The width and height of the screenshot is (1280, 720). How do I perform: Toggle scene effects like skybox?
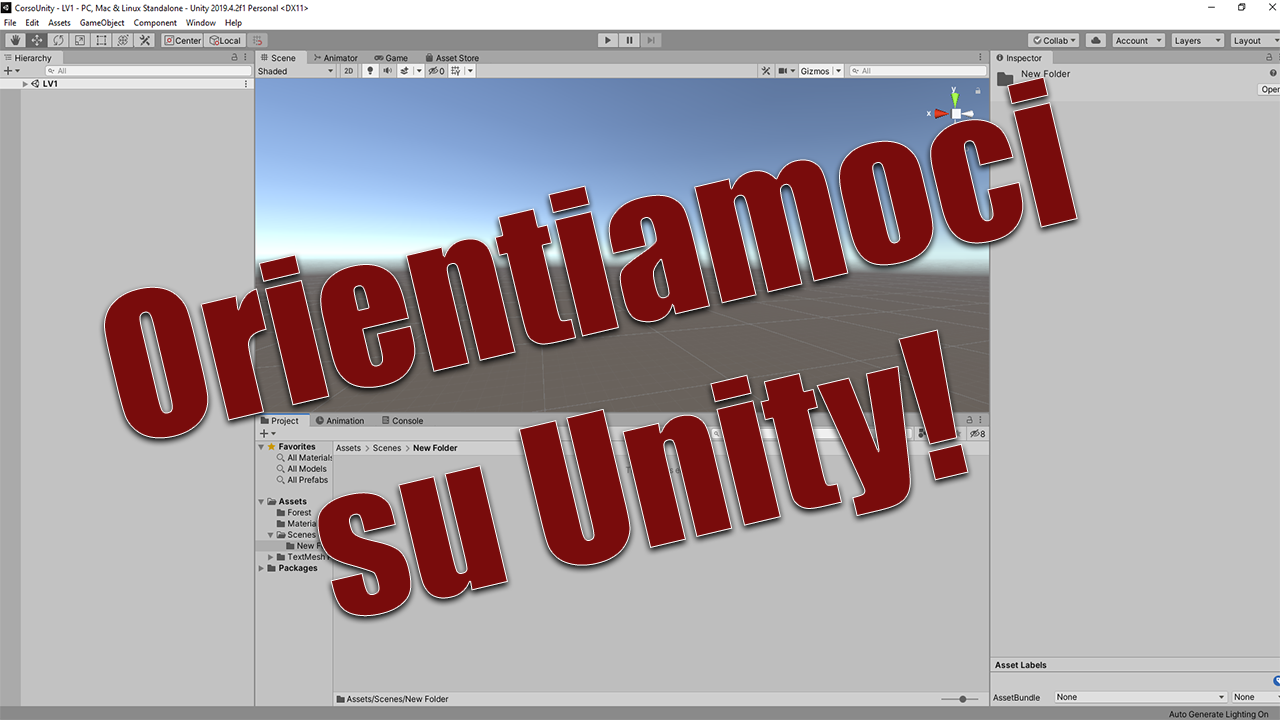(404, 71)
